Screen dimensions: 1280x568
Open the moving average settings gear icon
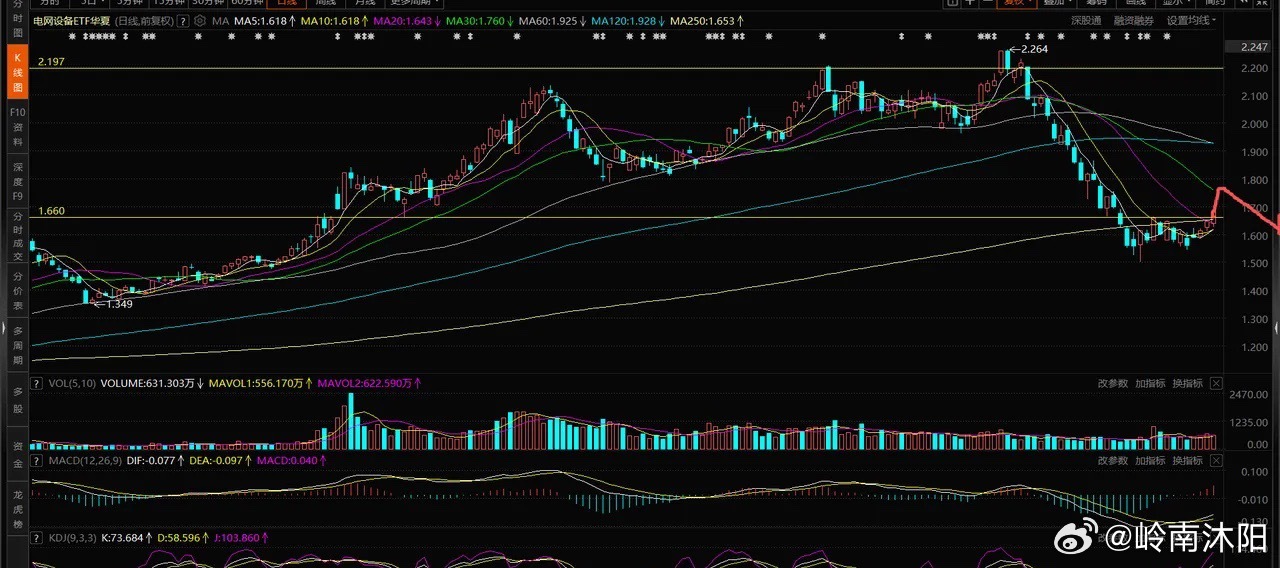coord(201,20)
